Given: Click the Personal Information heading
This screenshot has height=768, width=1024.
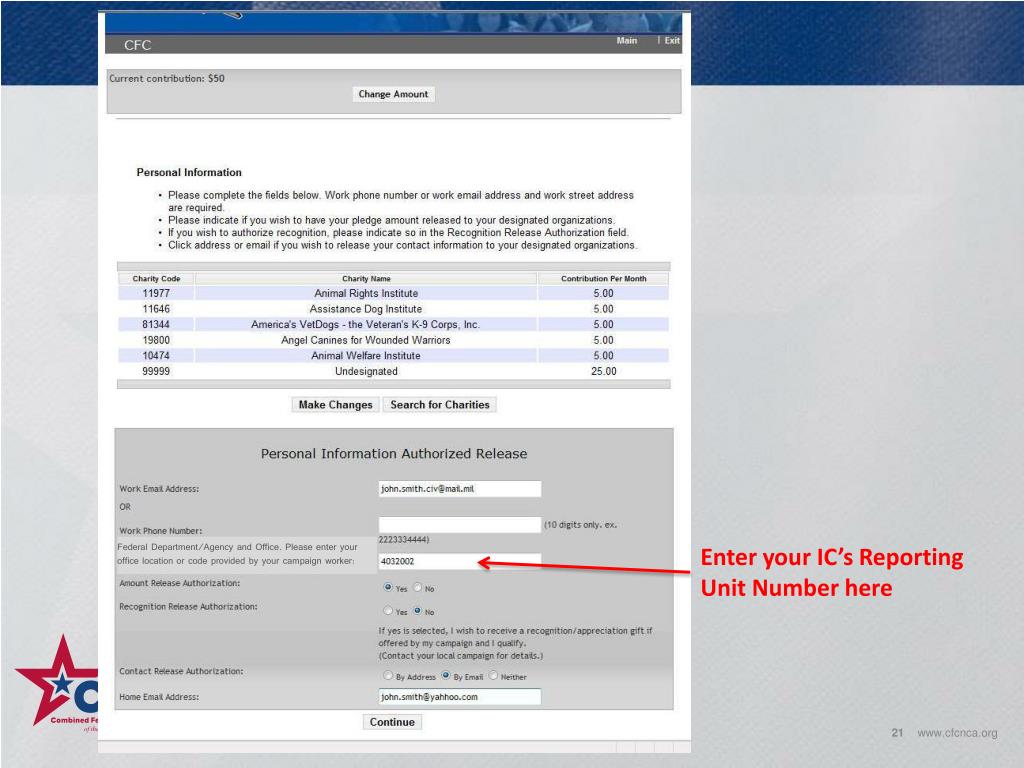Looking at the screenshot, I should [189, 172].
